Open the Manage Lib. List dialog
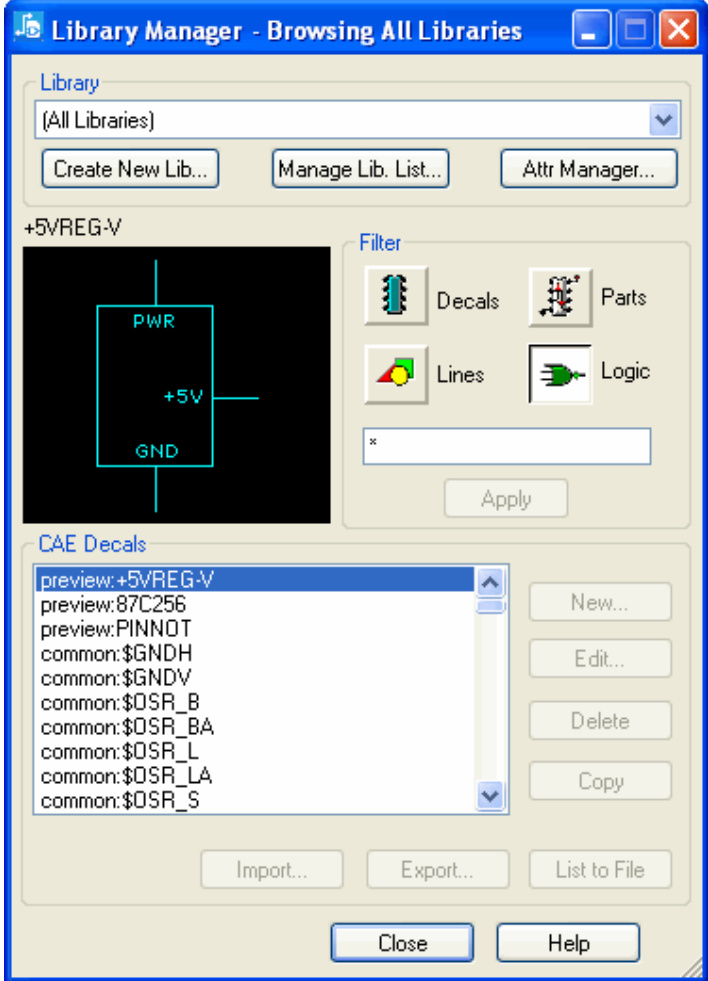The image size is (708, 981). point(360,169)
